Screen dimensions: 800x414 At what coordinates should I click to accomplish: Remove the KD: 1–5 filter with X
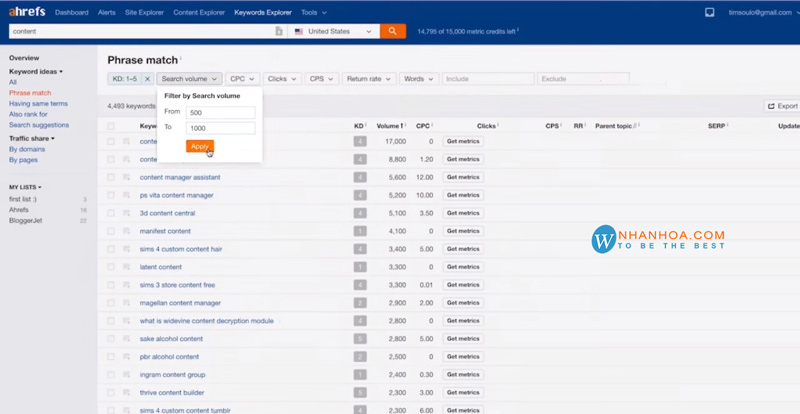[x=148, y=78]
